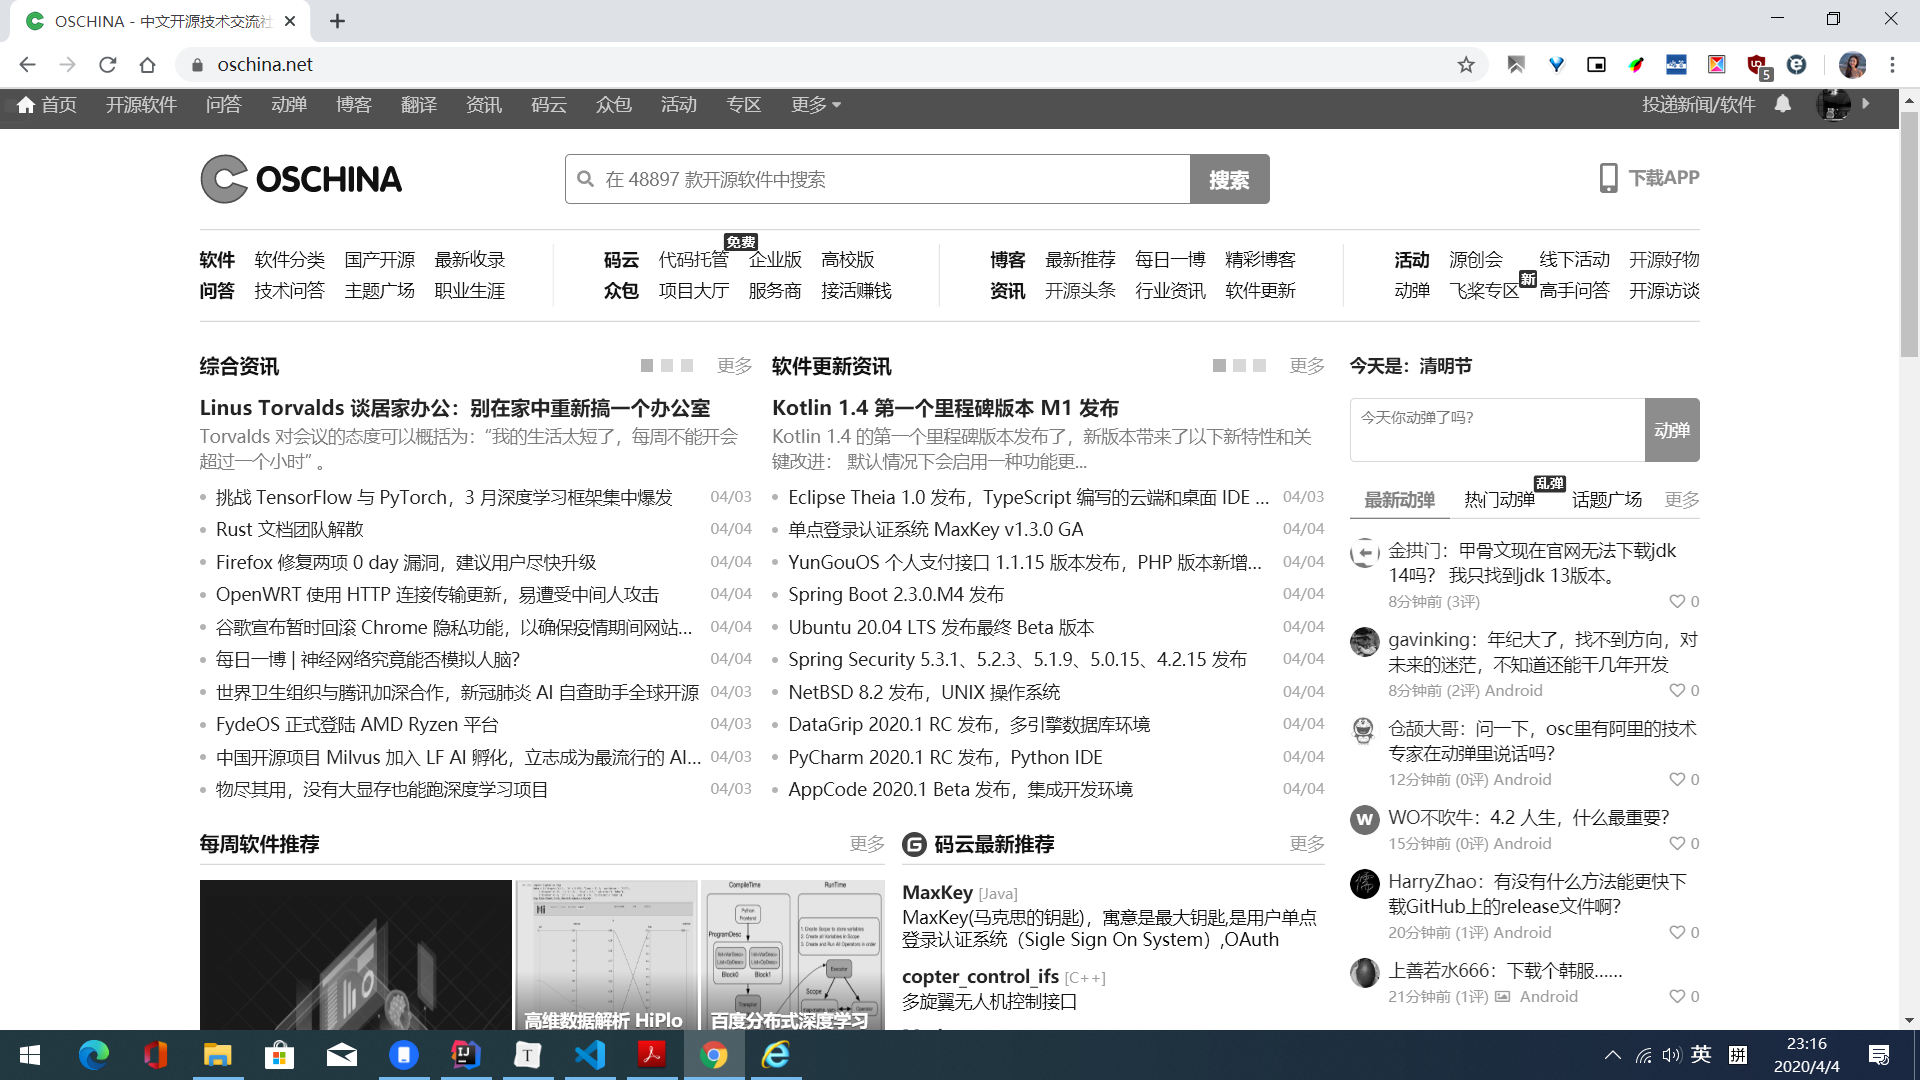Screen dimensions: 1920x1080
Task: Expand hidden icons in the system tray
Action: point(1611,1055)
